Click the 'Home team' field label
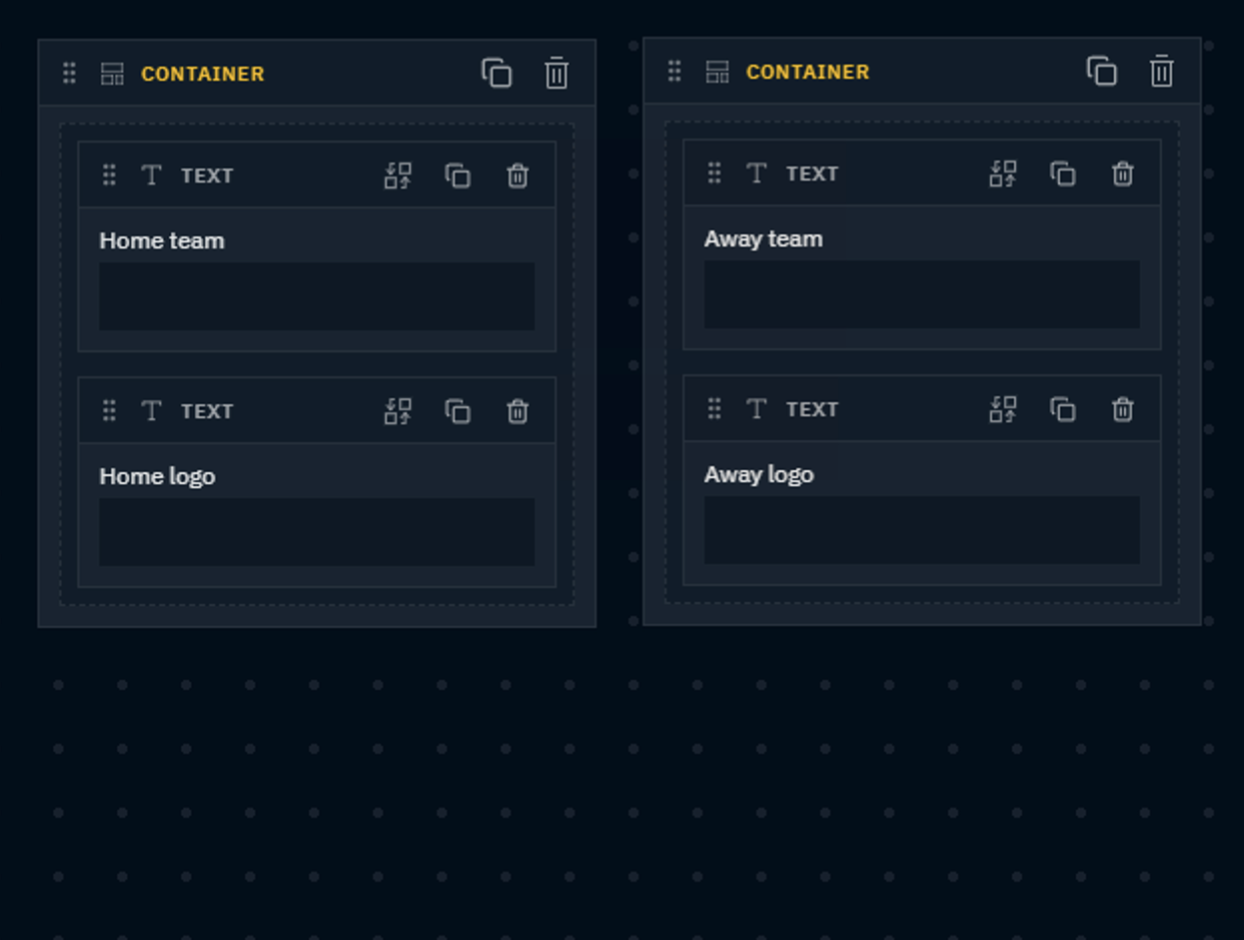Viewport: 1244px width, 940px height. pyautogui.click(x=162, y=240)
